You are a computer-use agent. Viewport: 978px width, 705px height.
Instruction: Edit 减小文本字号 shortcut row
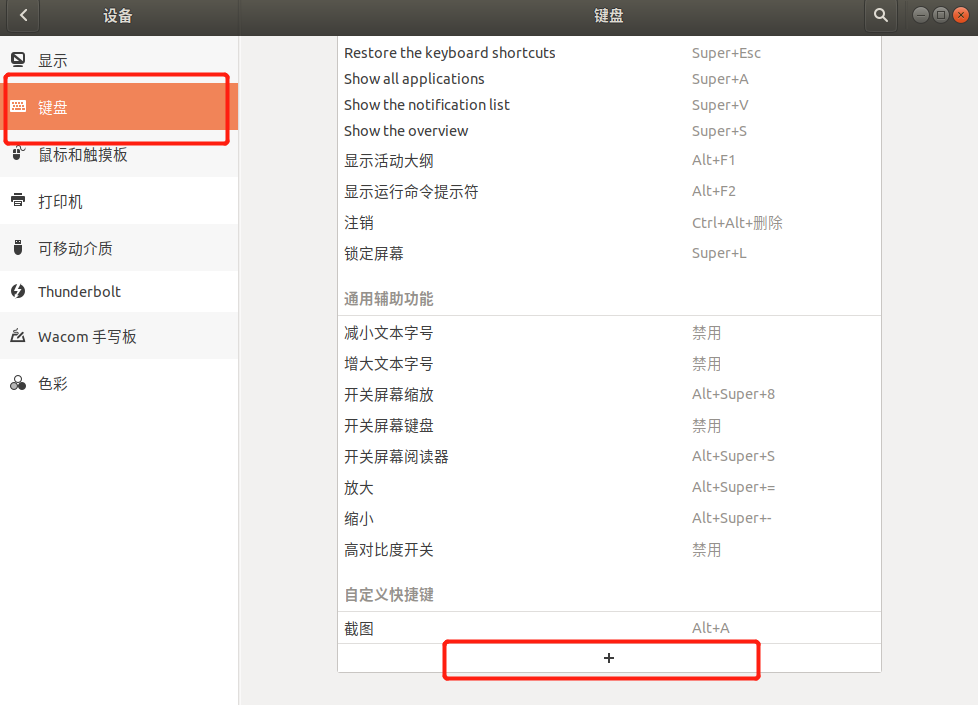click(609, 333)
